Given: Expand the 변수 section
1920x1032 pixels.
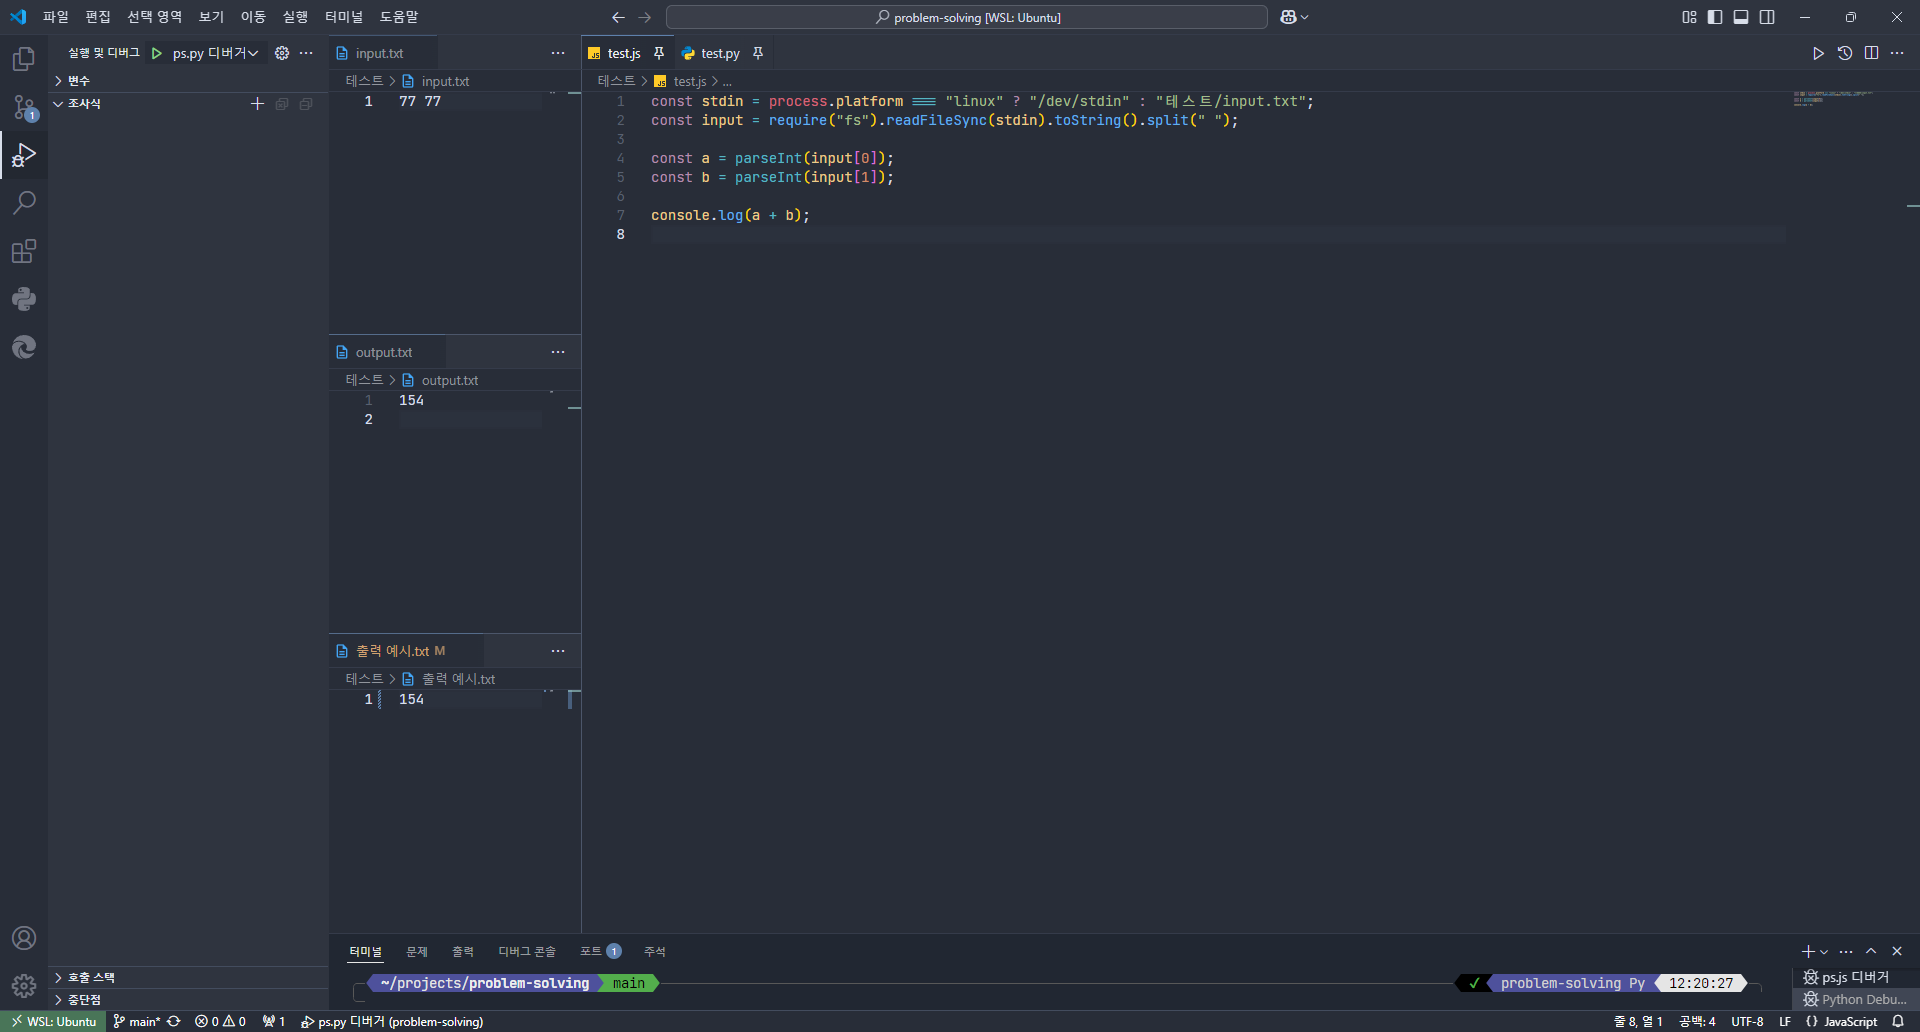Looking at the screenshot, I should [x=188, y=80].
